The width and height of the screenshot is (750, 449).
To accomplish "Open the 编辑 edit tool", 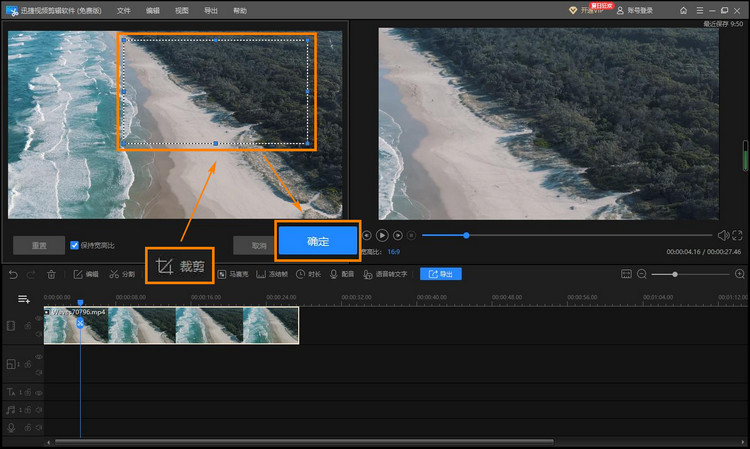I will coord(86,274).
